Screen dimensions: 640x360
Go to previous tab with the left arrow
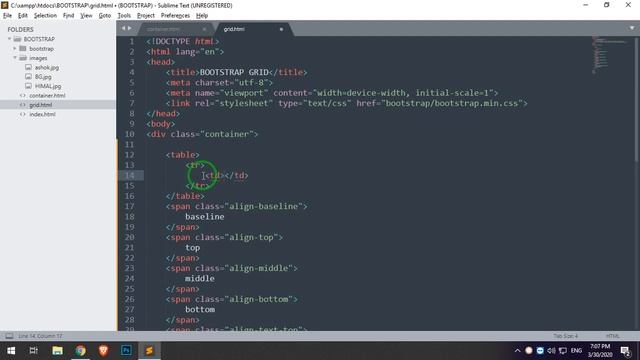click(x=123, y=28)
